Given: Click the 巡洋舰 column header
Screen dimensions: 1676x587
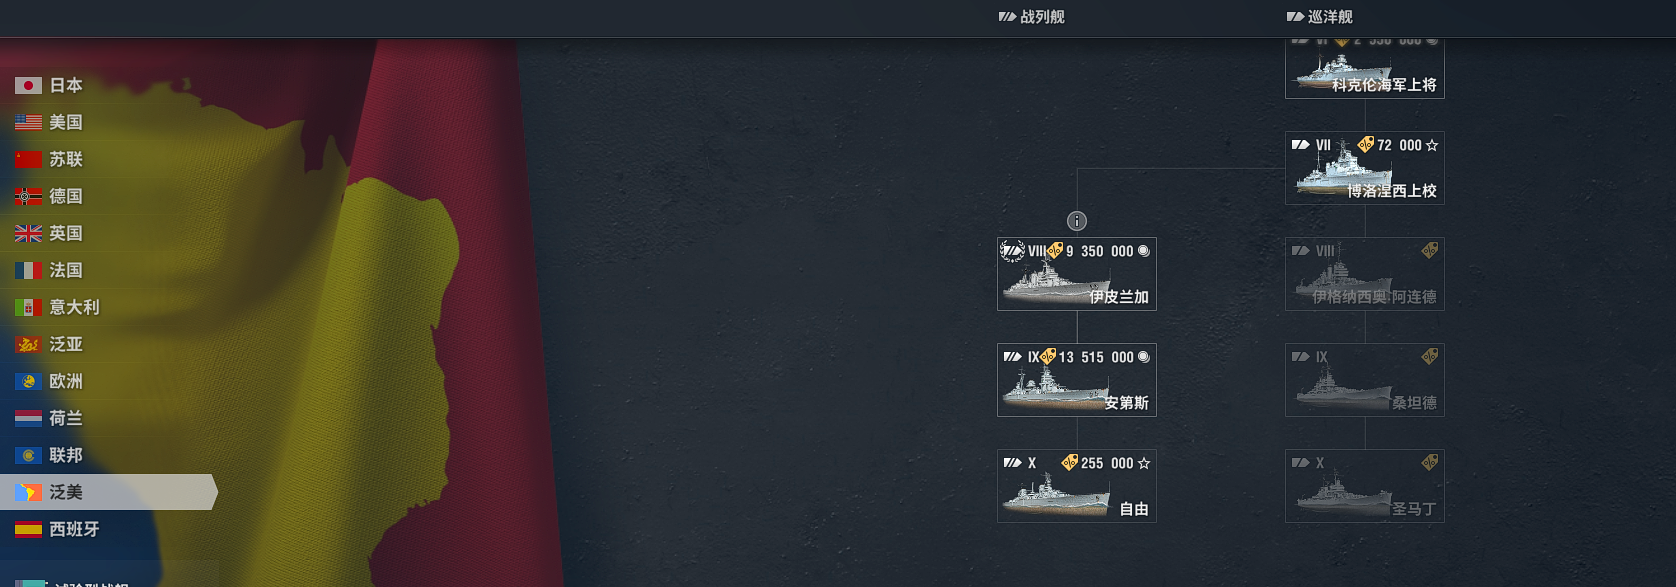Looking at the screenshot, I should pos(1320,17).
